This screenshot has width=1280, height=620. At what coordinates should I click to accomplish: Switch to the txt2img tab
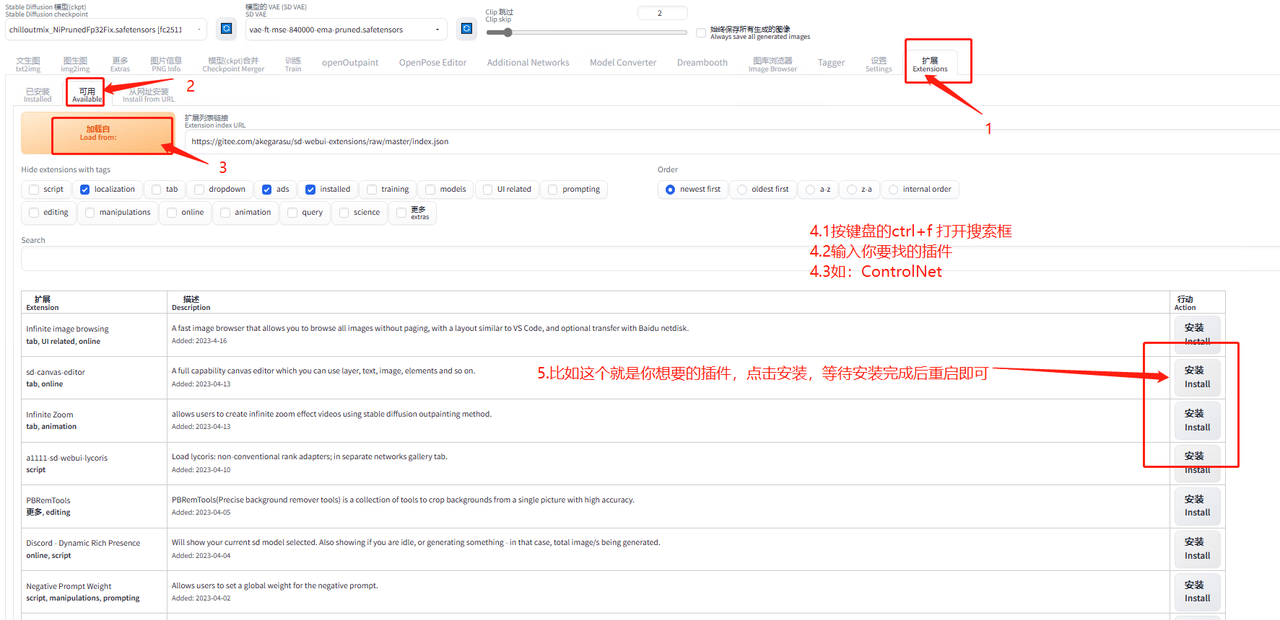[28, 64]
